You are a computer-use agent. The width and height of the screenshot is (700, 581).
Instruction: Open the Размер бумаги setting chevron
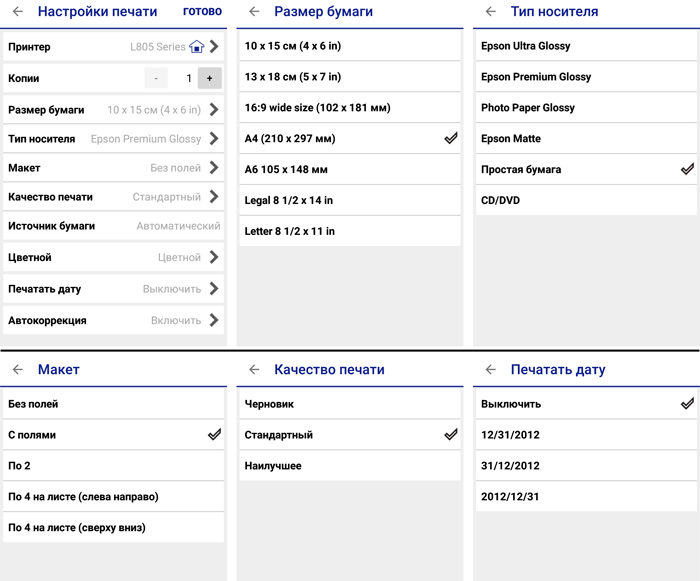(214, 109)
